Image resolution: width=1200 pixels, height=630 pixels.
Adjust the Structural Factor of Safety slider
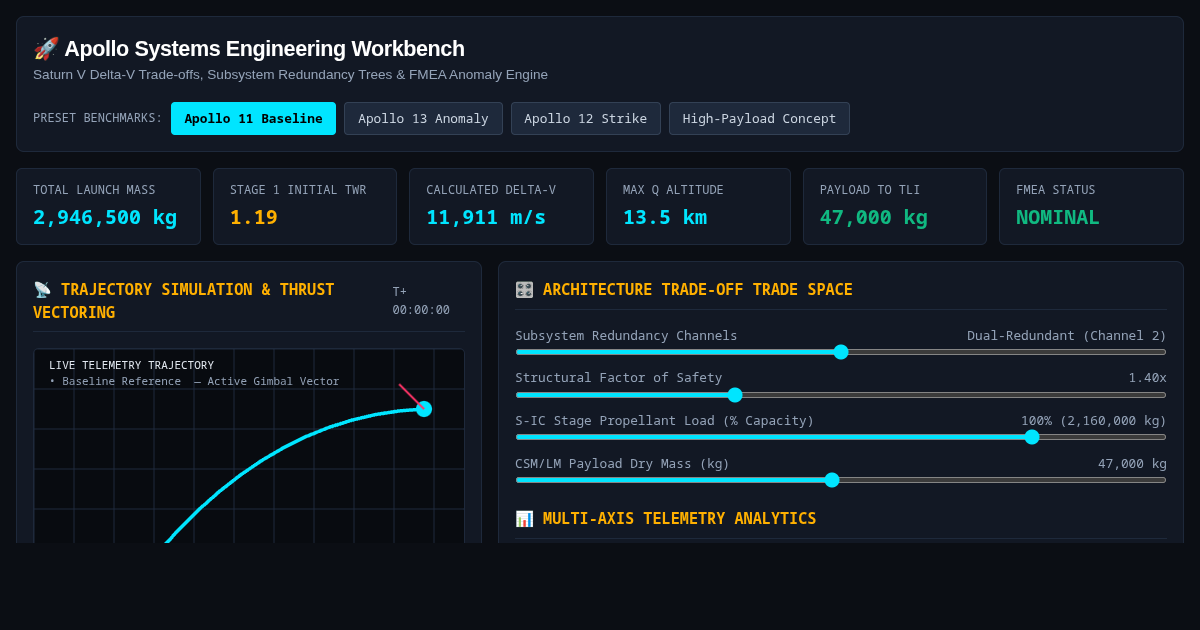(x=841, y=395)
